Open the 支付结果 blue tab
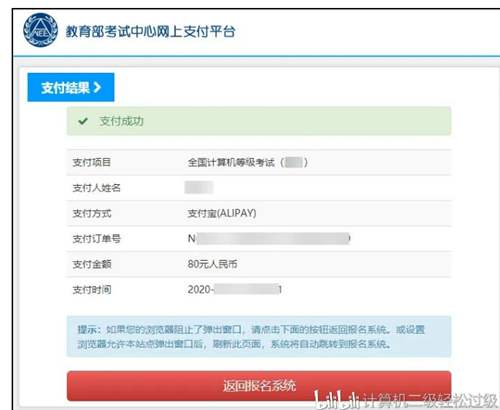500x410 pixels. [x=71, y=87]
